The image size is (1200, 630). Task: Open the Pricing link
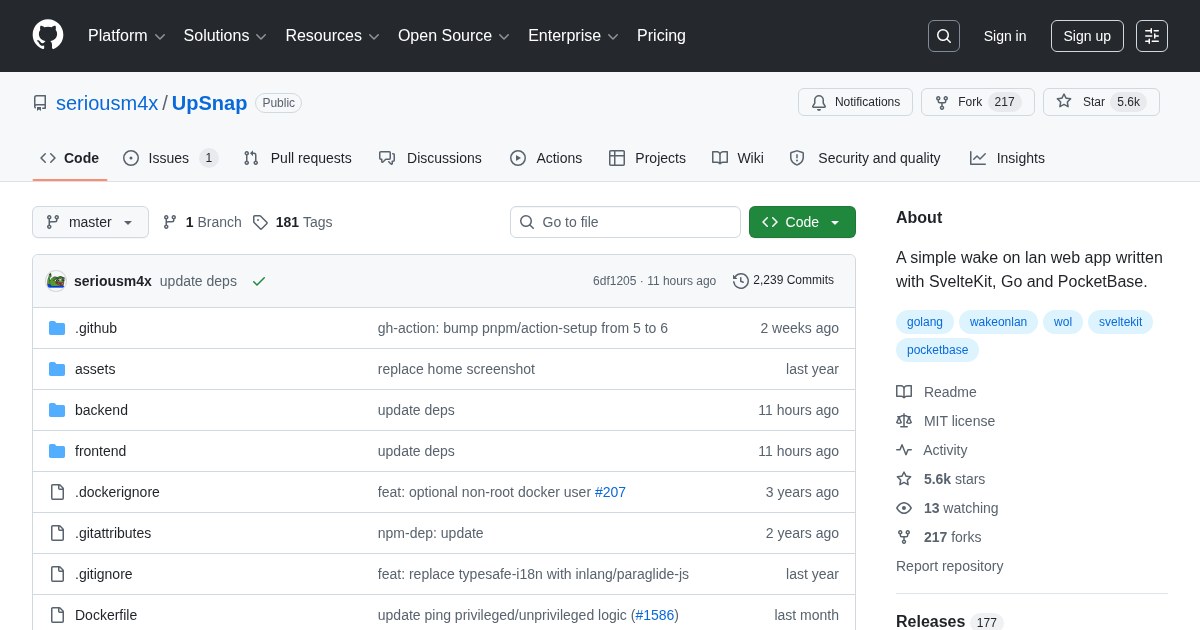coord(661,36)
